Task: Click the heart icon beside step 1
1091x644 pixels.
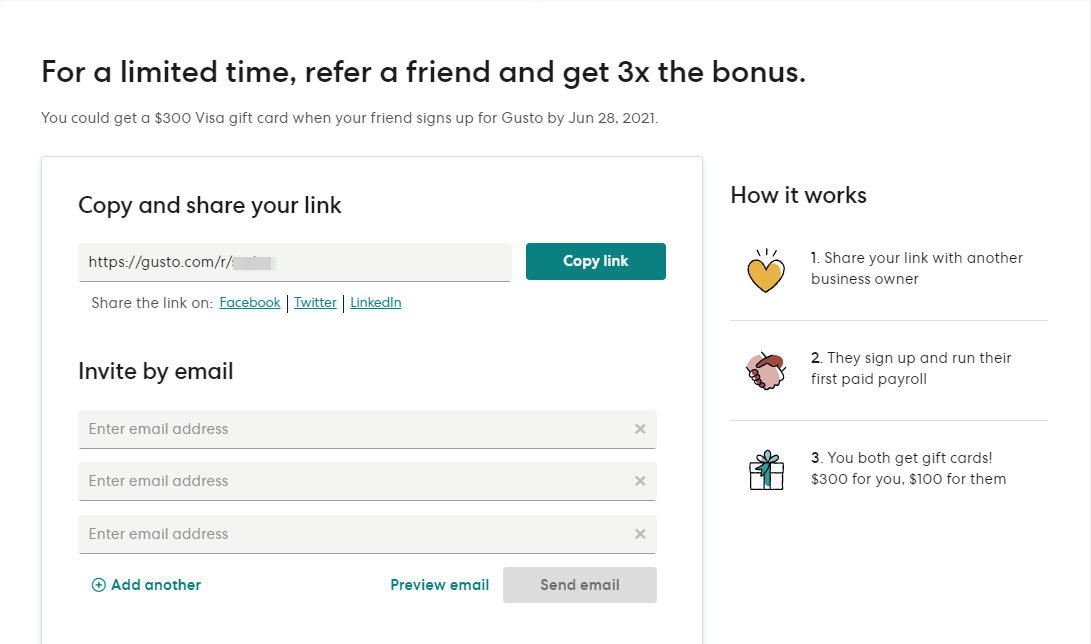Action: pos(766,269)
